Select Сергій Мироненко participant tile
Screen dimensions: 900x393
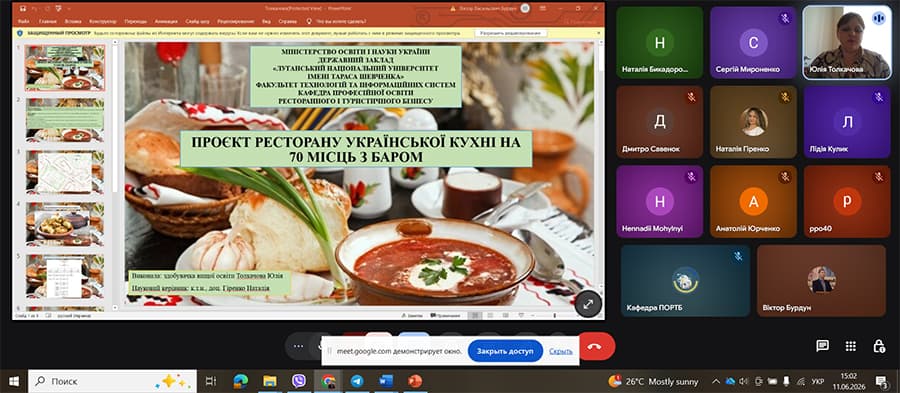[x=753, y=42]
